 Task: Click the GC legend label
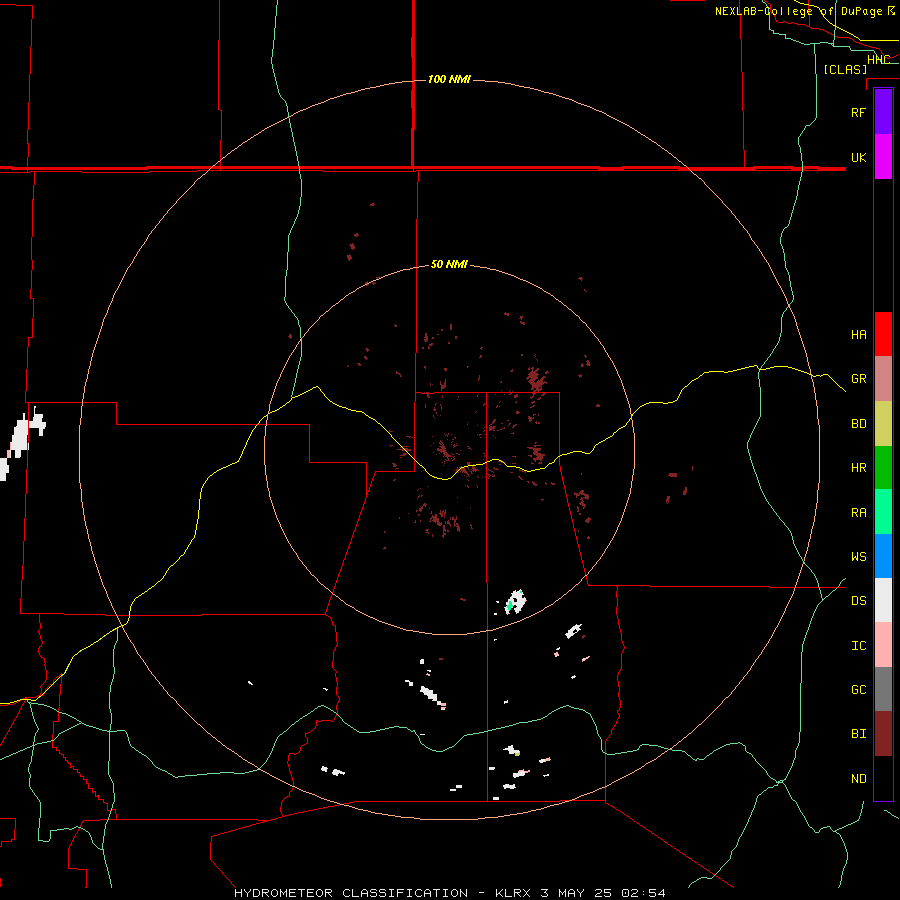(x=858, y=690)
